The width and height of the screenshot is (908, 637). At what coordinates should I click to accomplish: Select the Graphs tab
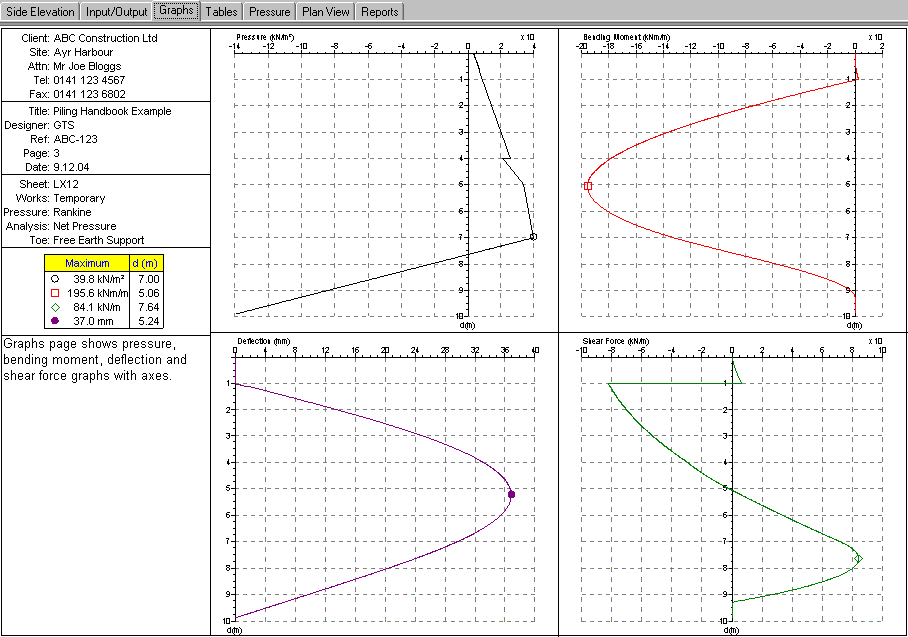tap(176, 12)
